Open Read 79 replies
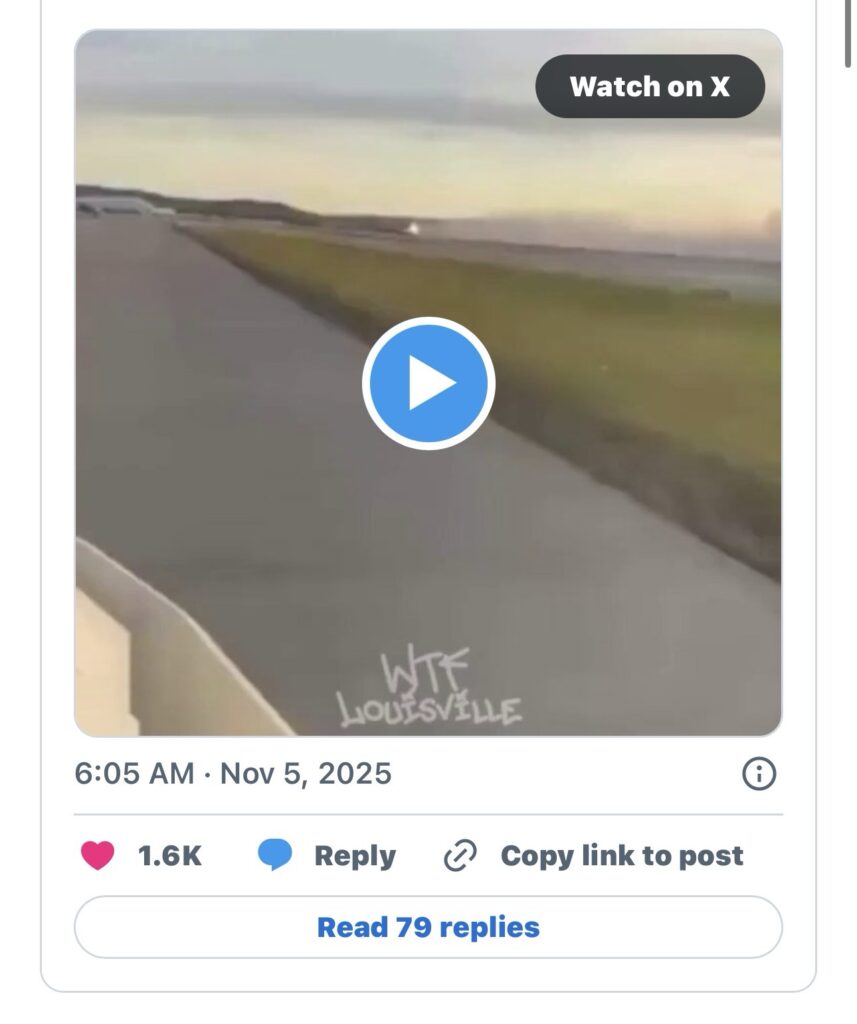 [x=428, y=927]
